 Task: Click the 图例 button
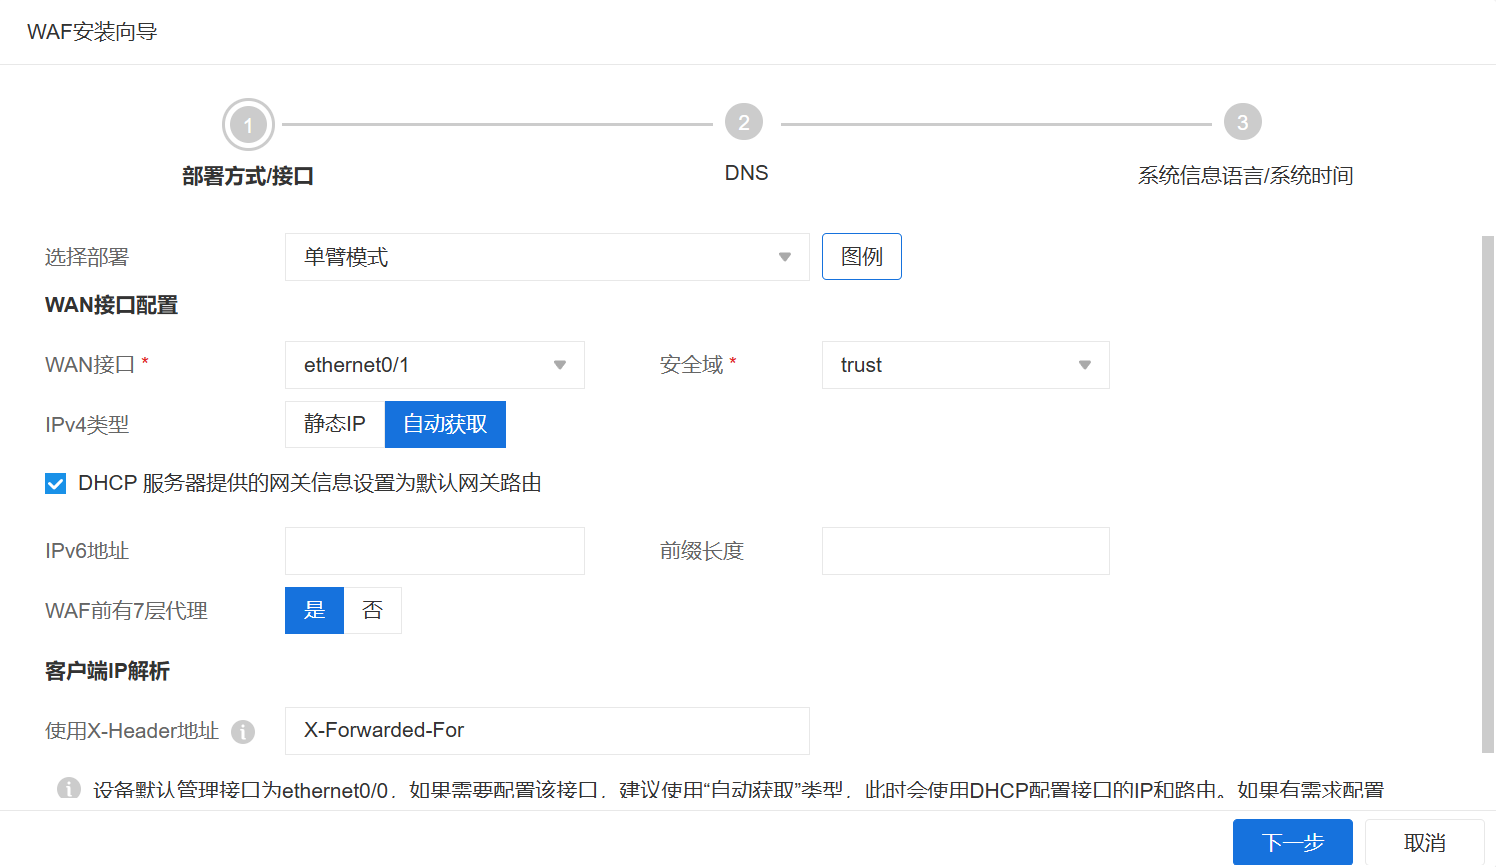(861, 257)
